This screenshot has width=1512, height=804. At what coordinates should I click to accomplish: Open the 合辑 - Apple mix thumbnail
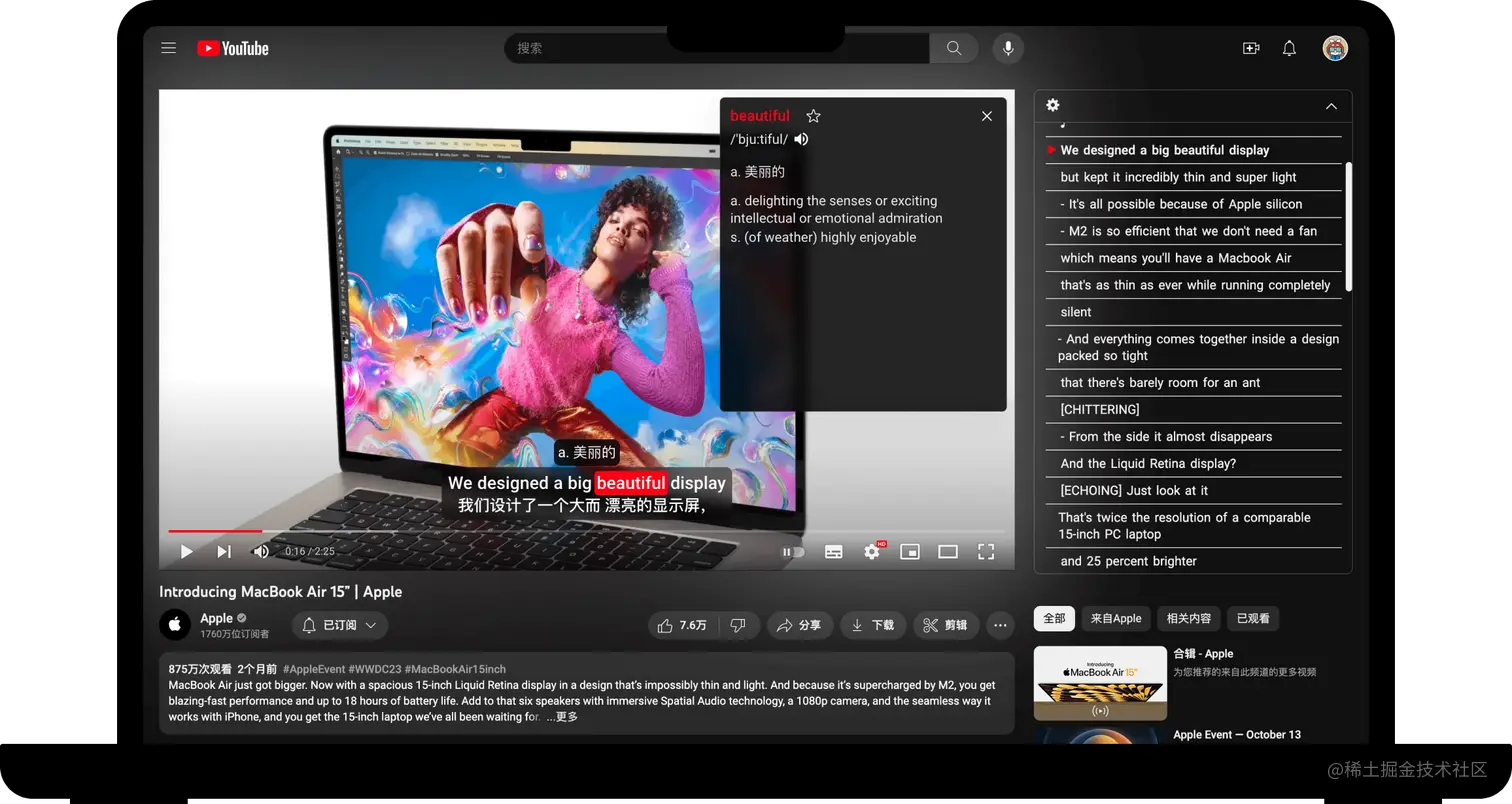1100,683
